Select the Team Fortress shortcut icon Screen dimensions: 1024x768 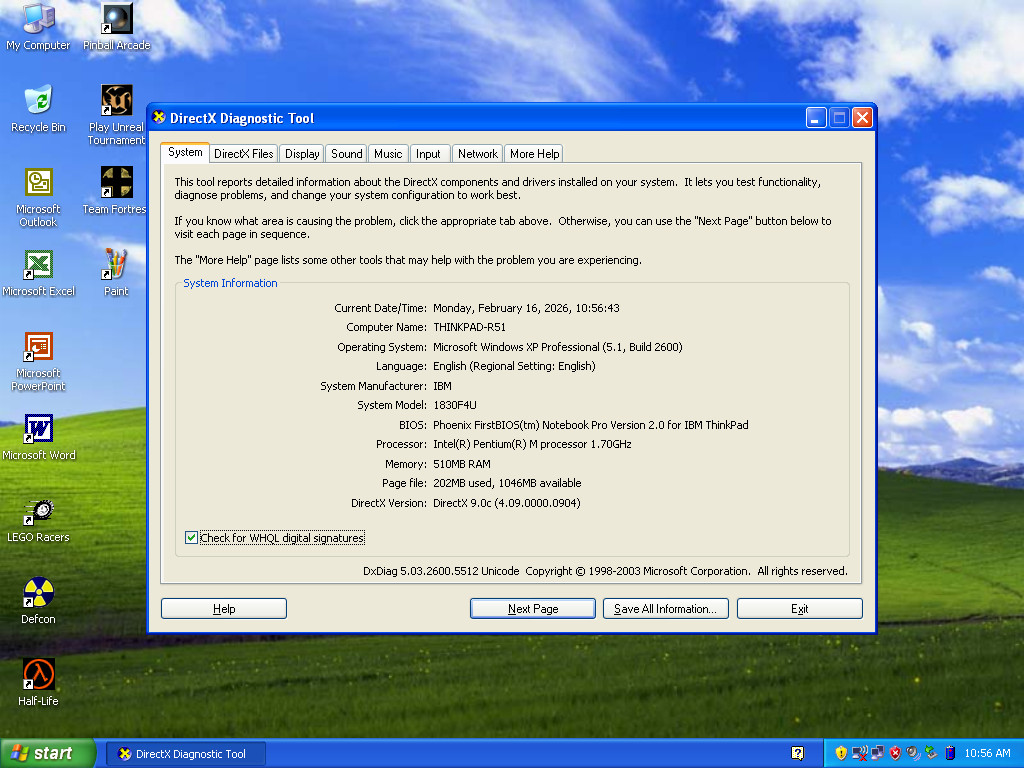click(115, 191)
